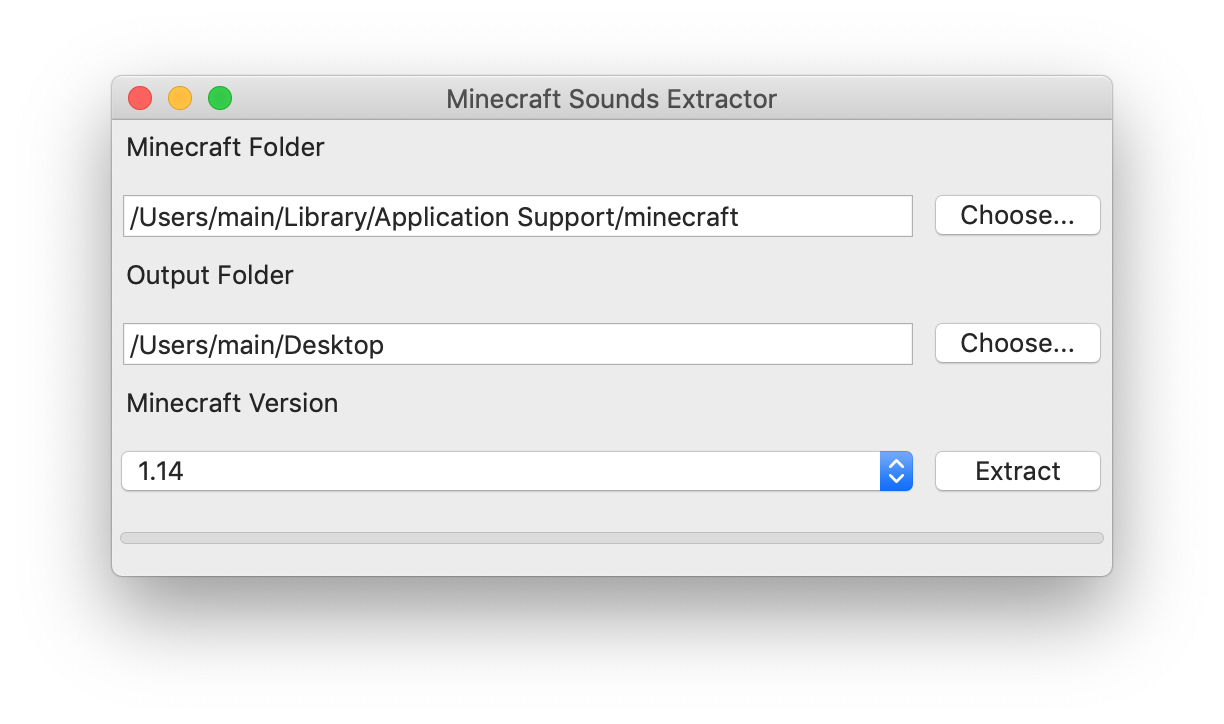The height and width of the screenshot is (724, 1224).
Task: Click the Minecraft Folder label
Action: [x=225, y=147]
